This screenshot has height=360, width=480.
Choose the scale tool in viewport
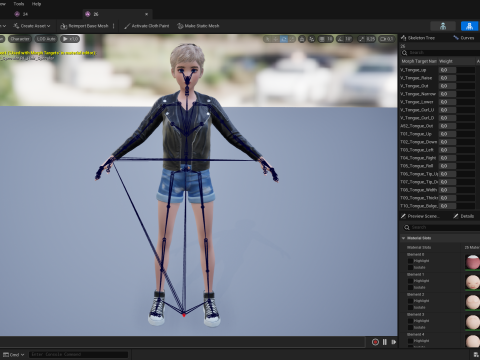(x=292, y=39)
